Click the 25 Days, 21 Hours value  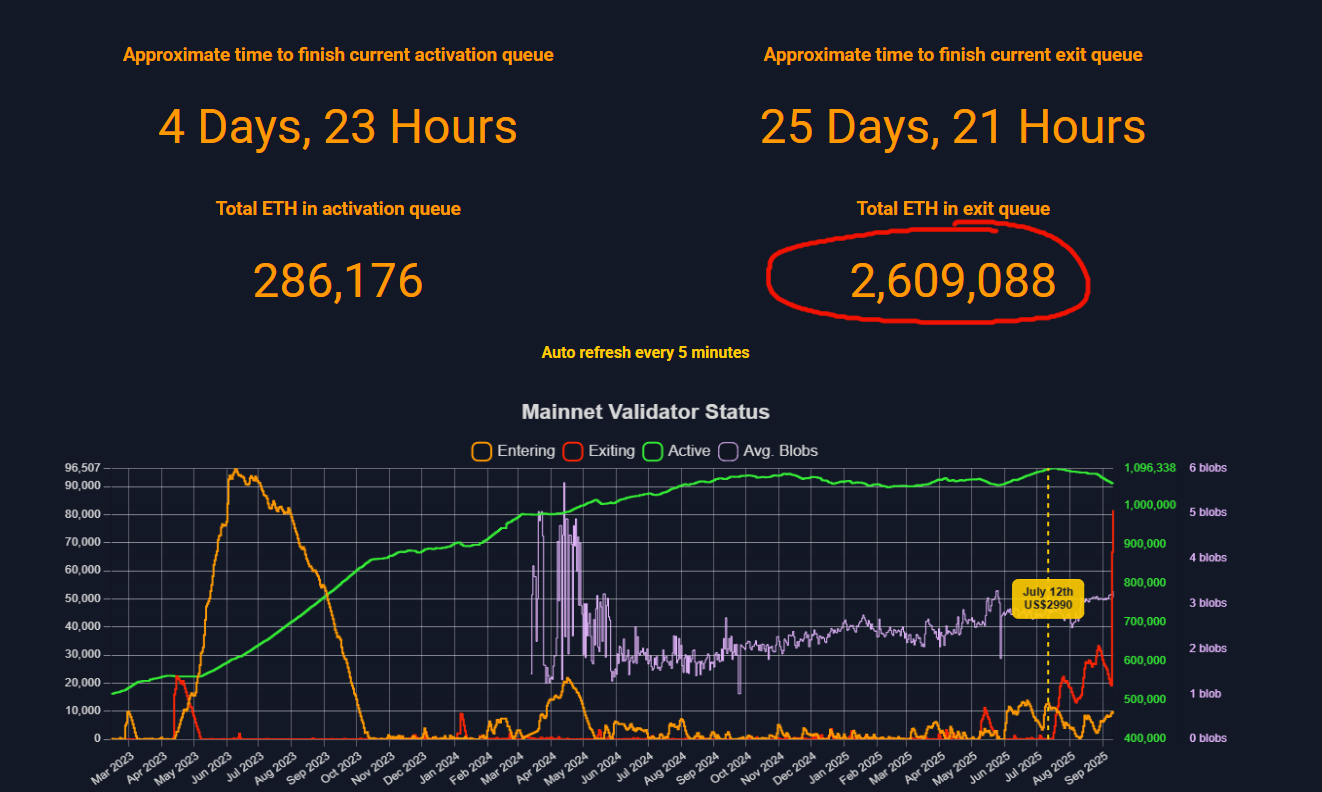tap(953, 127)
